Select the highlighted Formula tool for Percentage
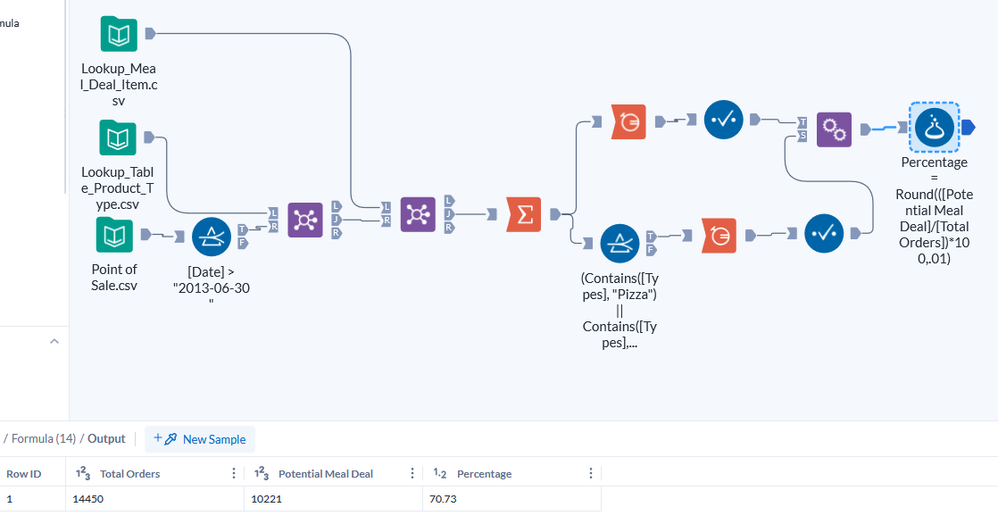Screen dimensions: 998x516 [934, 127]
